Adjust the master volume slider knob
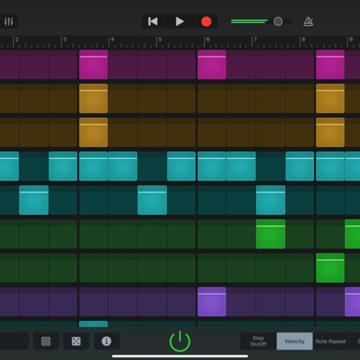Screen dimensions: 360x360 coord(278,22)
